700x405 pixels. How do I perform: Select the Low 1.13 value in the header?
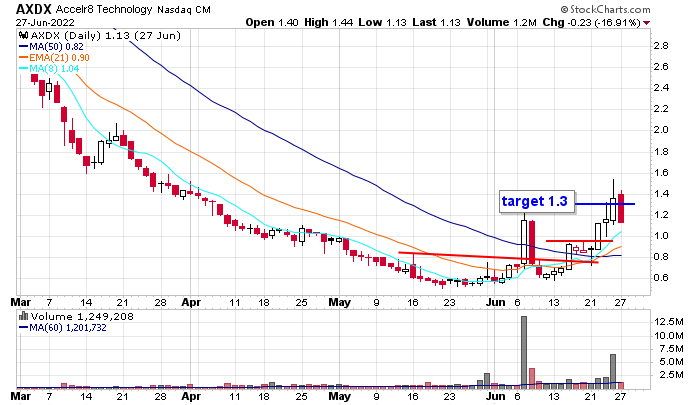[x=383, y=22]
